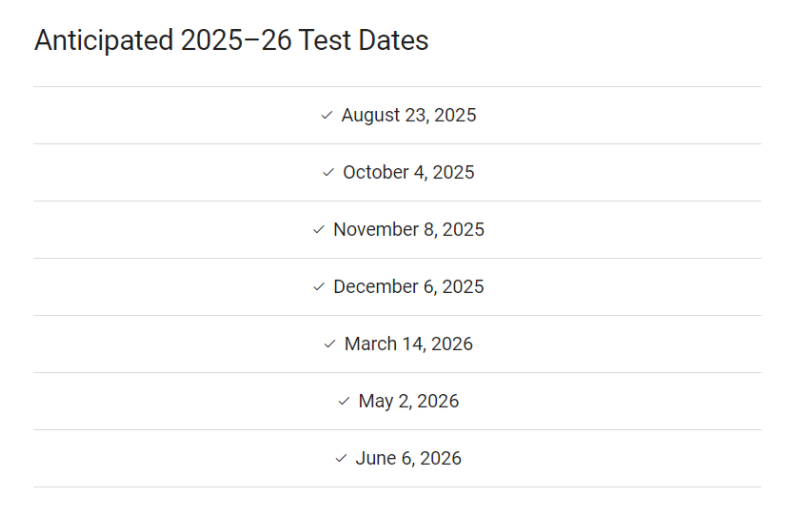Select the May 2, 2026 test date
Viewport: 798px width, 514px height.
(x=408, y=401)
